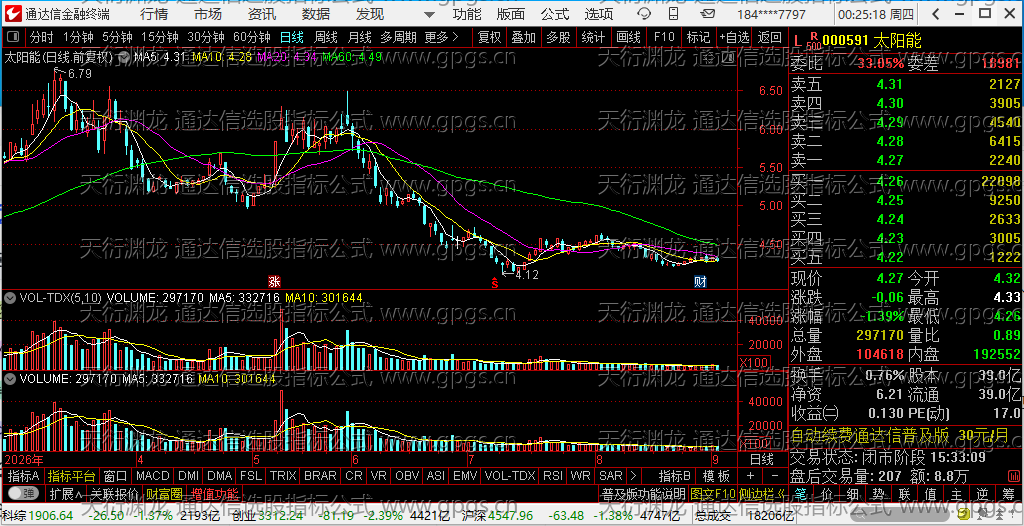Click the R 500 tag beside stock code

click(x=813, y=42)
